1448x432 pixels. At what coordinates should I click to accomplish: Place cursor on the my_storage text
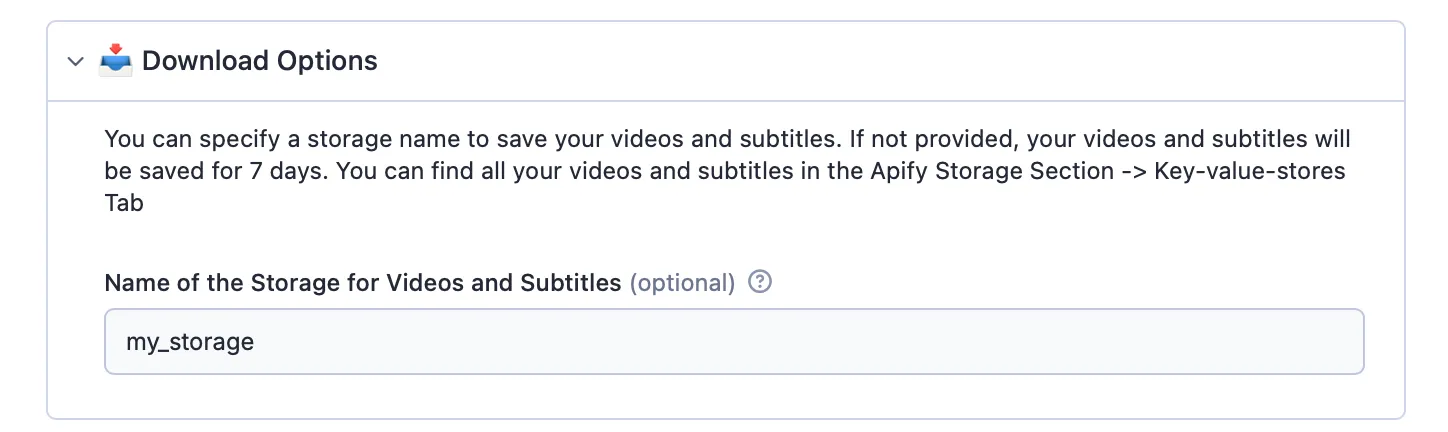click(190, 342)
